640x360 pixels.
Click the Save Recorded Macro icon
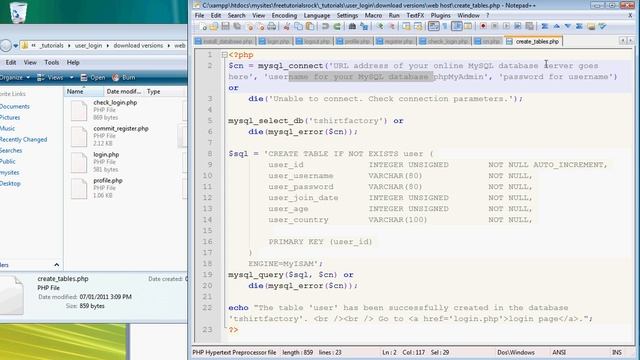click(529, 26)
